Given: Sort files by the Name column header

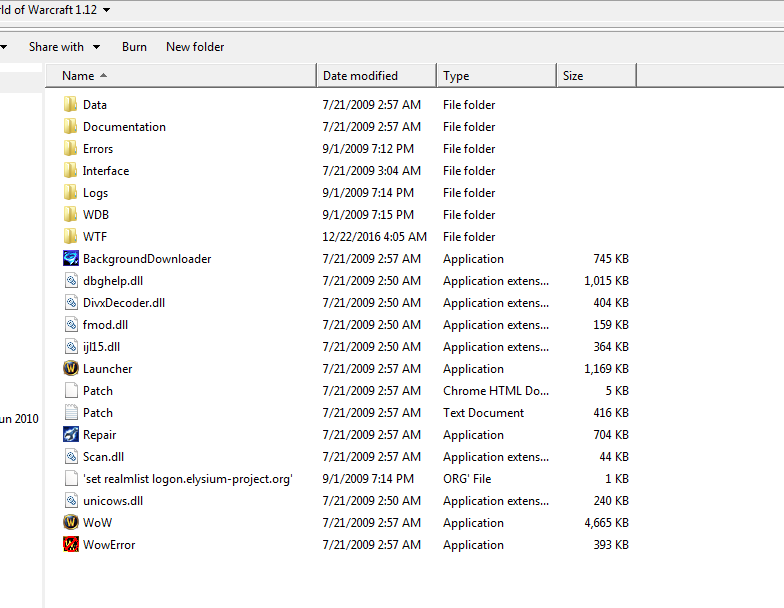Looking at the screenshot, I should click(x=181, y=76).
